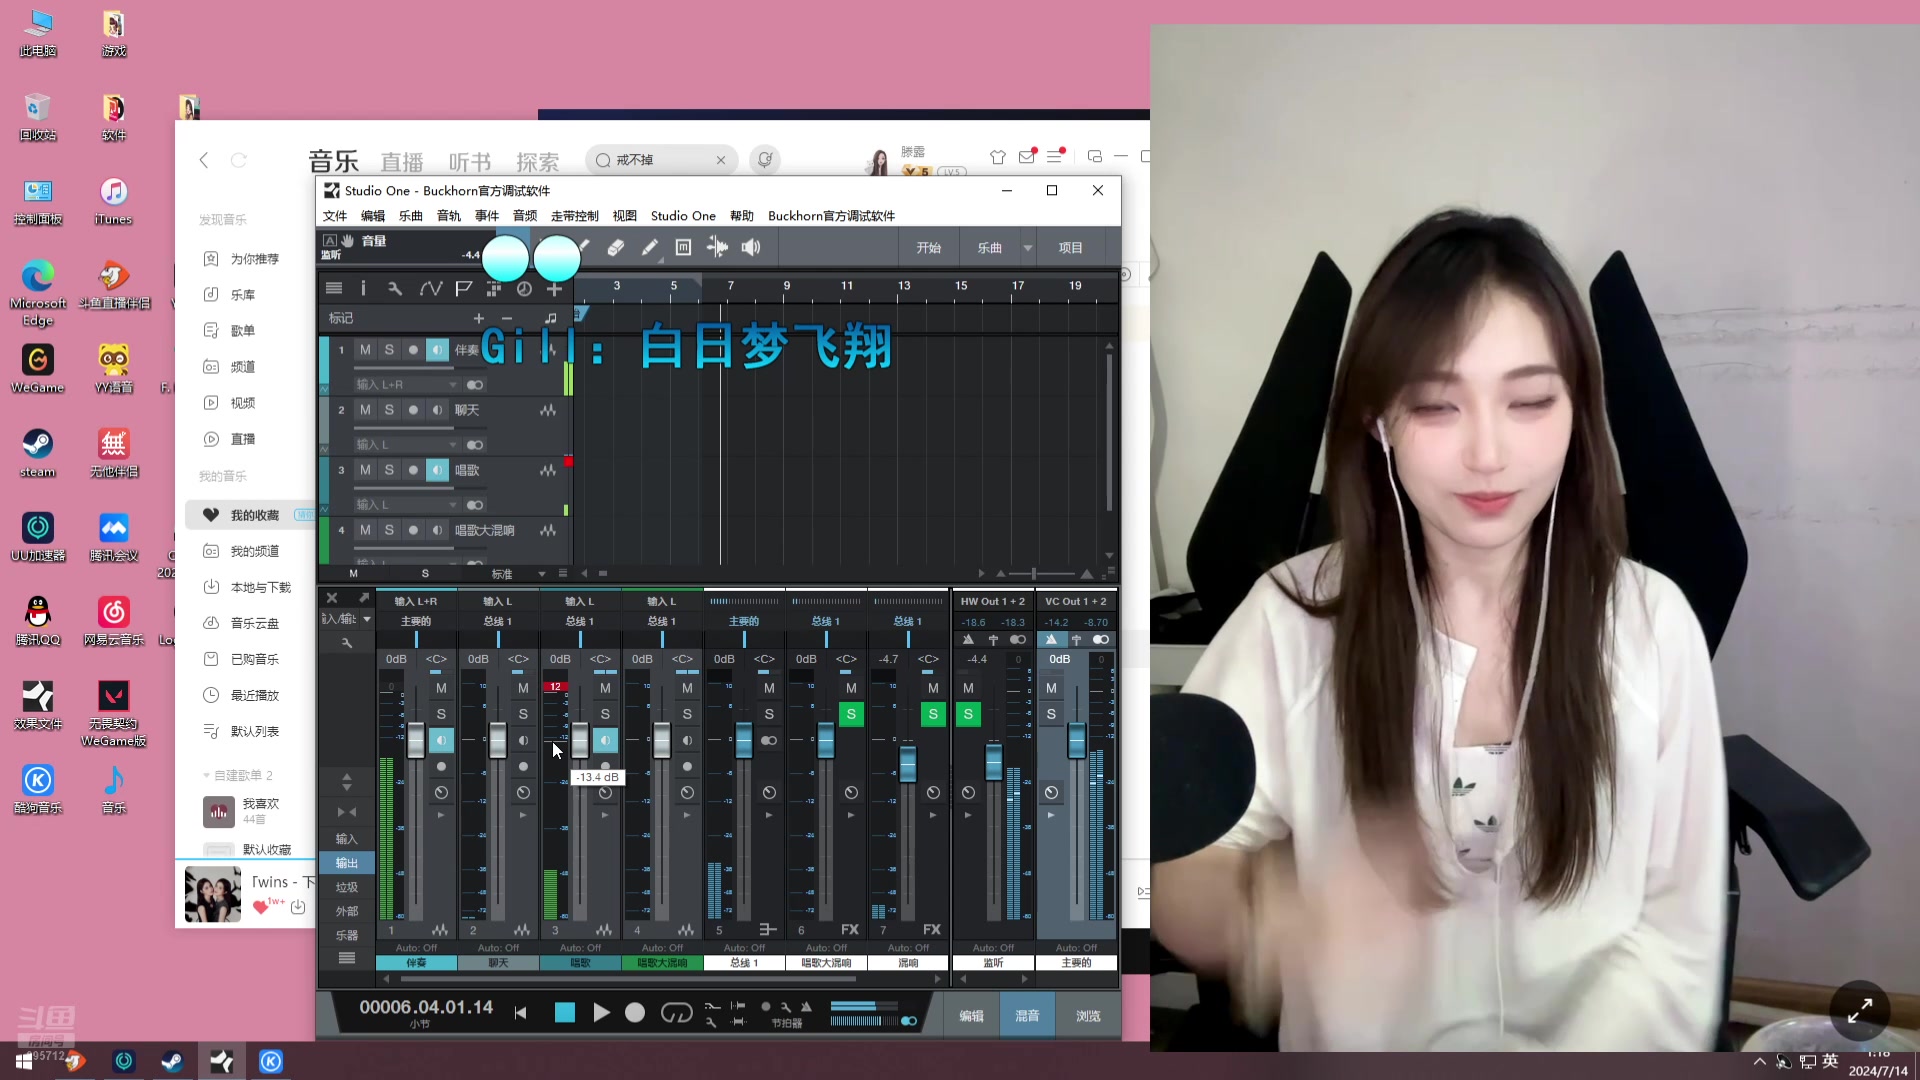Toggle stereo link on track 伴奏 input
The height and width of the screenshot is (1080, 1920).
475,385
